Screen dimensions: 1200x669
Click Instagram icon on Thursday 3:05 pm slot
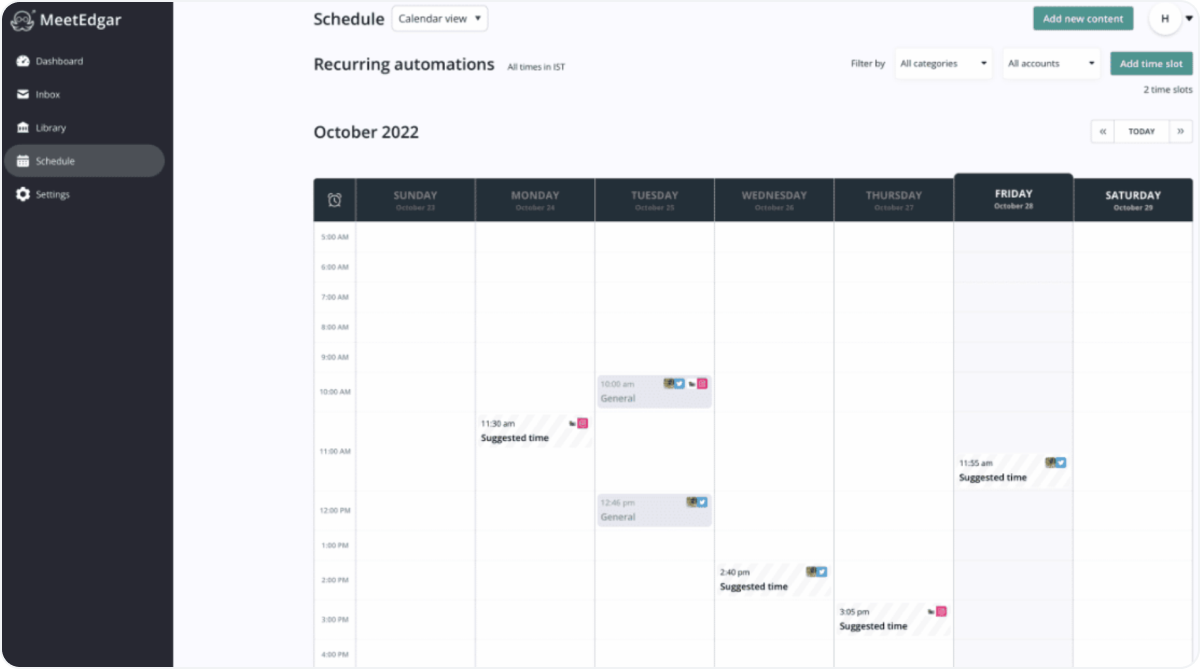pos(941,611)
